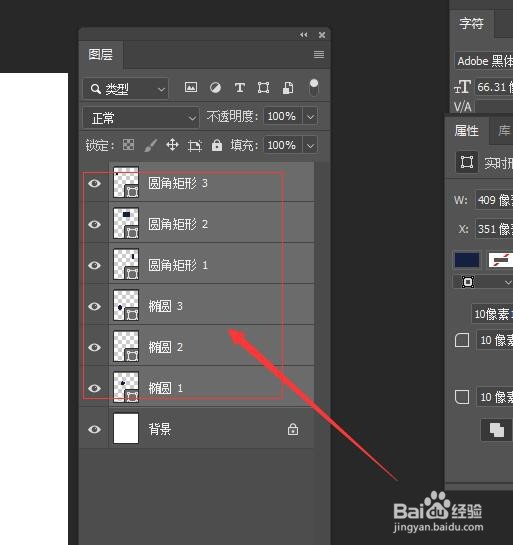Click top-left corner radius icon
The height and width of the screenshot is (545, 513).
tap(462, 340)
